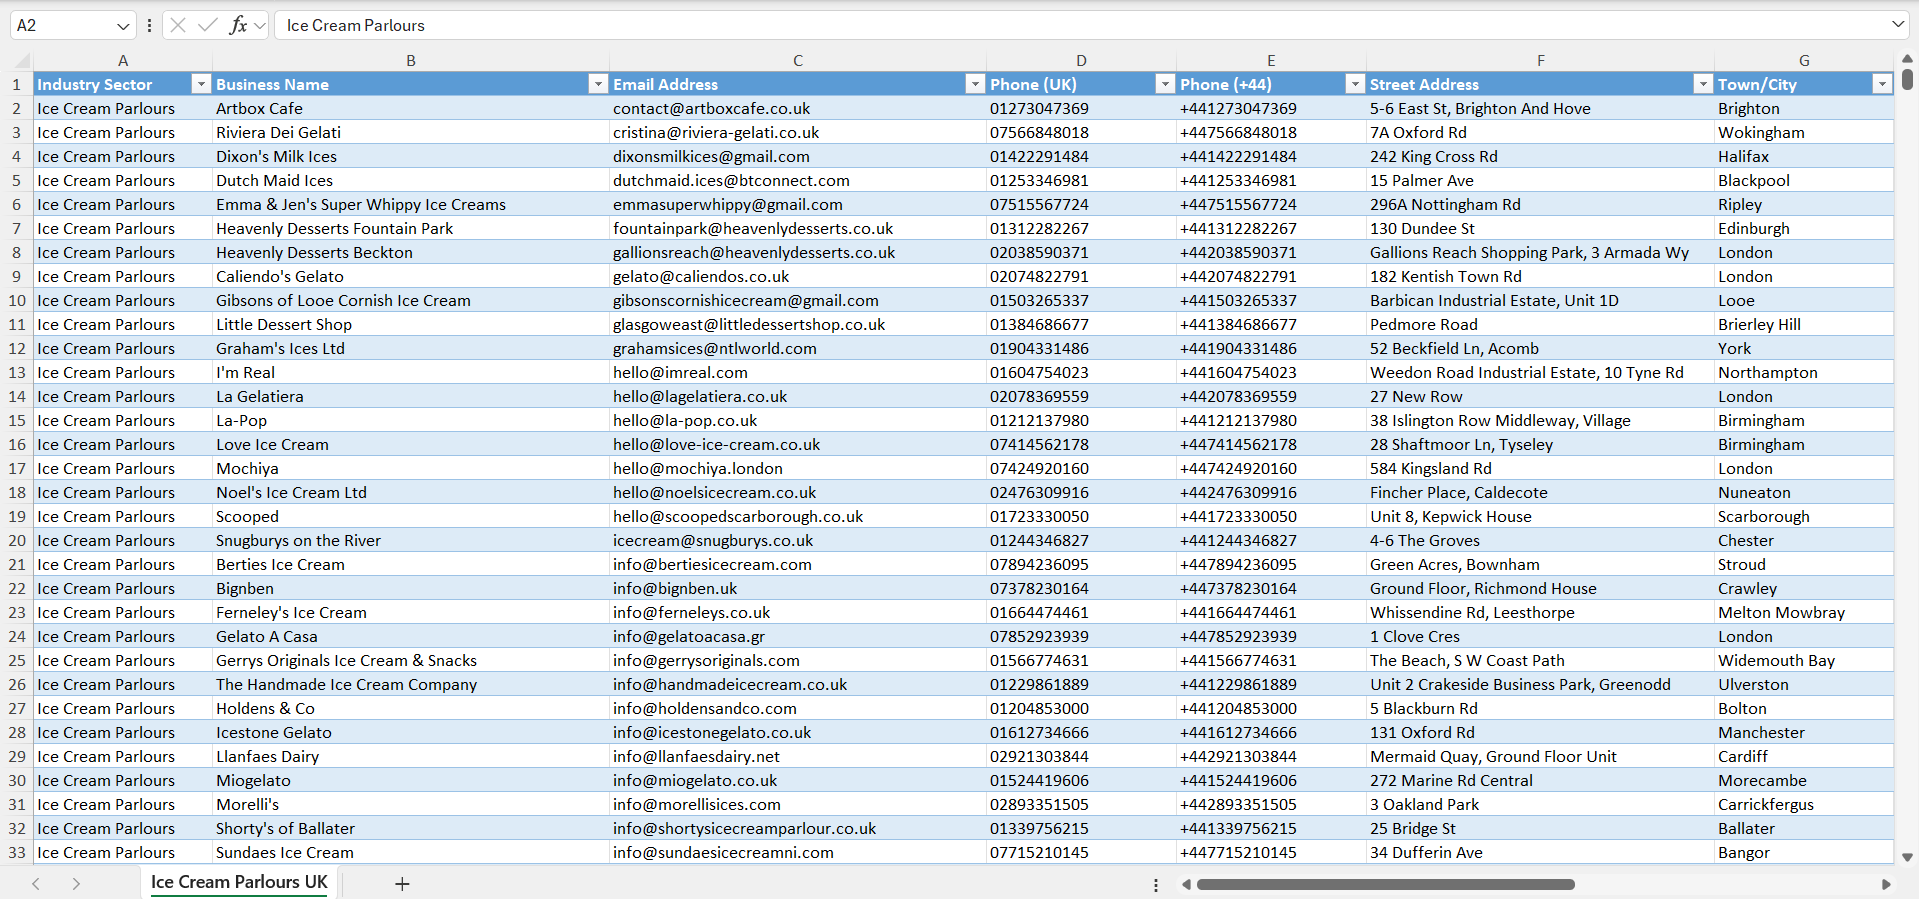This screenshot has height=899, width=1919.
Task: Open Phone (+44) filter dropdown
Action: coord(1355,84)
